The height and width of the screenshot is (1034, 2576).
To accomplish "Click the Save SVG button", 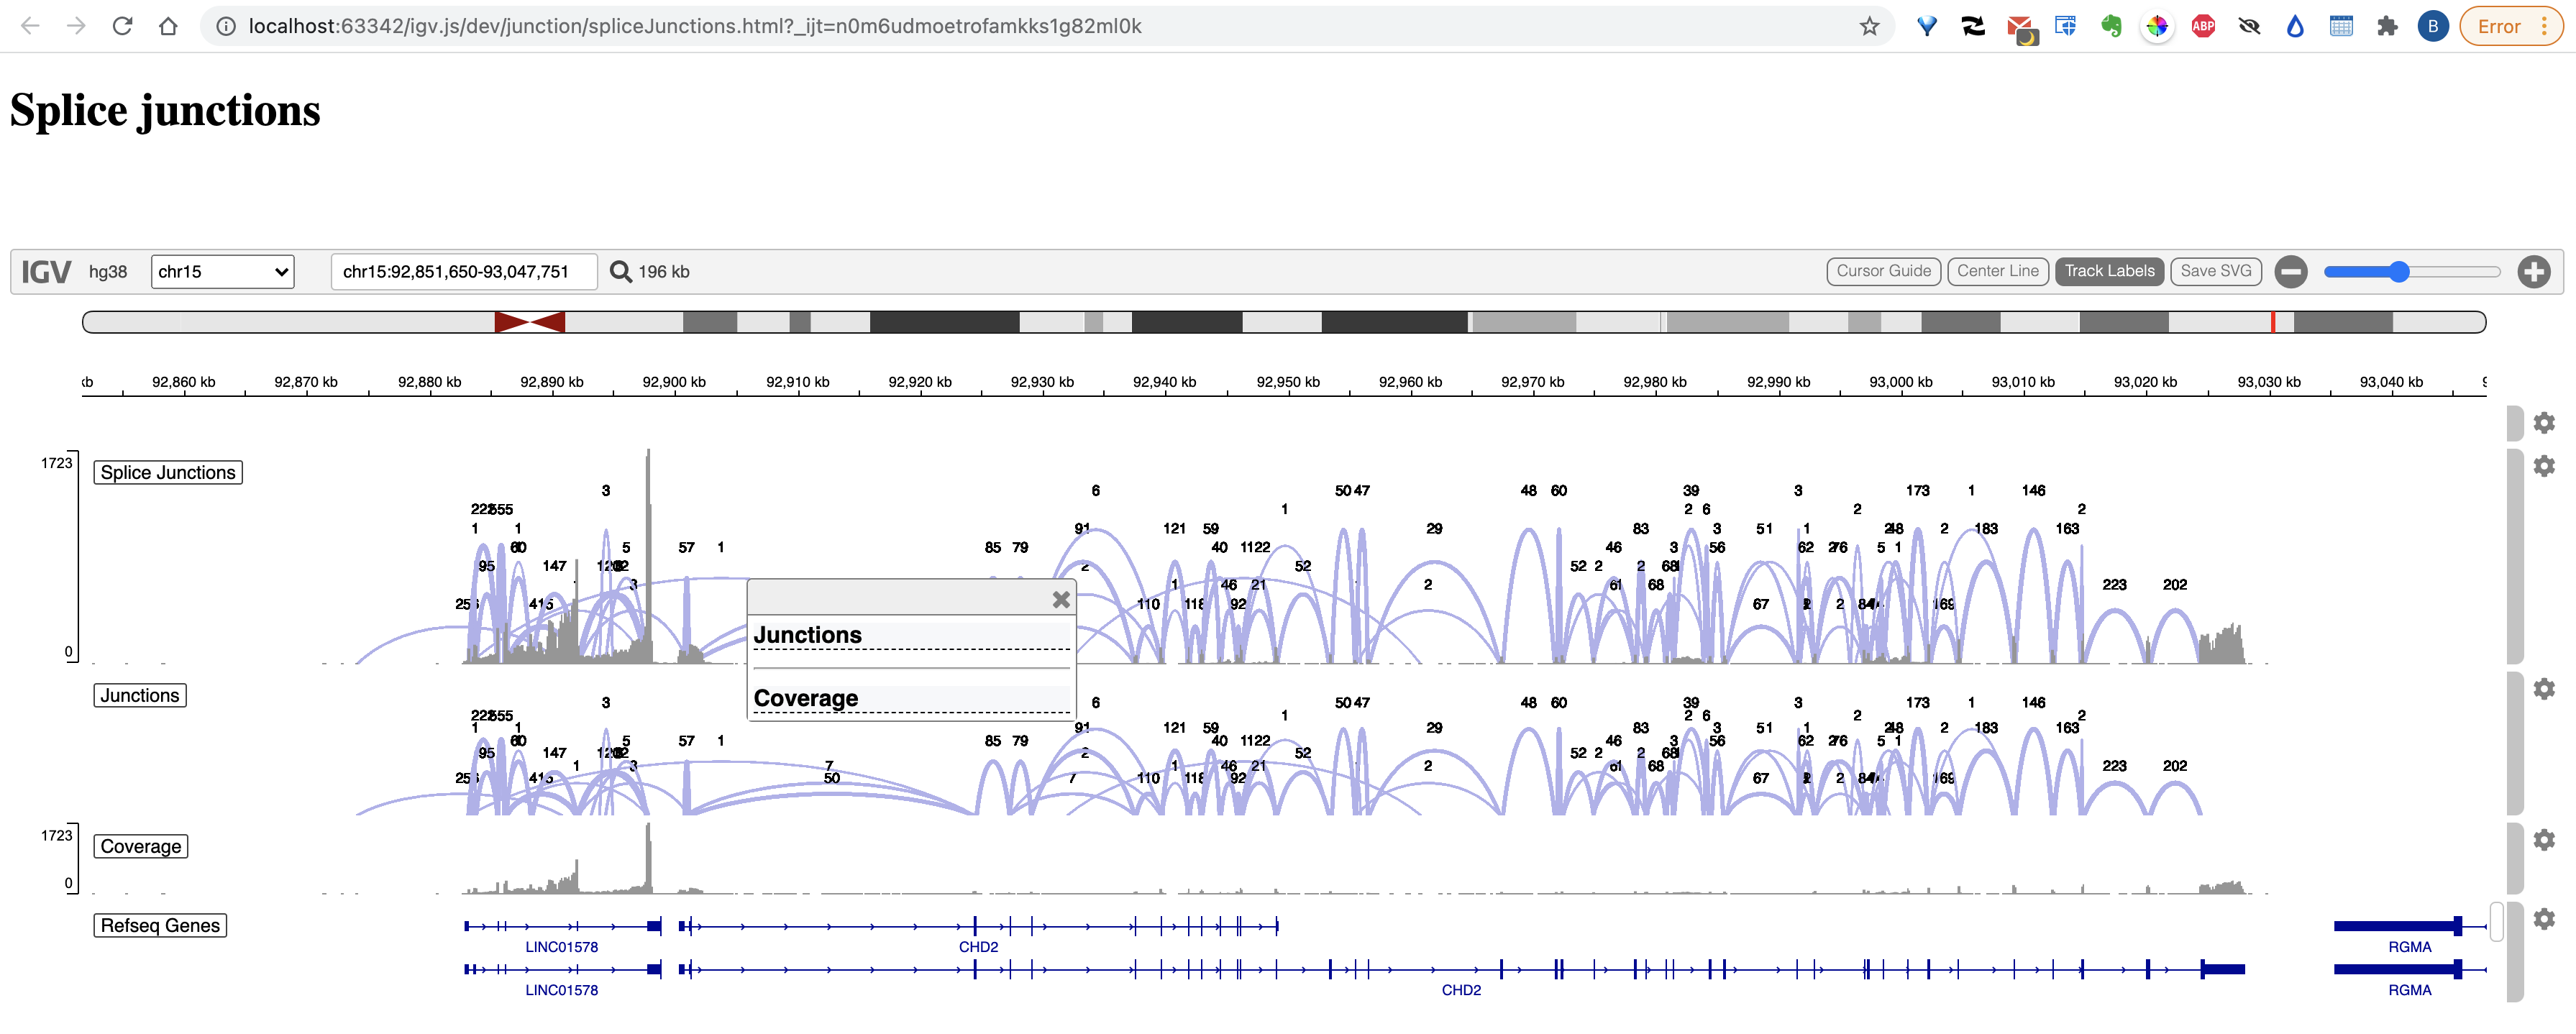I will [x=2216, y=271].
